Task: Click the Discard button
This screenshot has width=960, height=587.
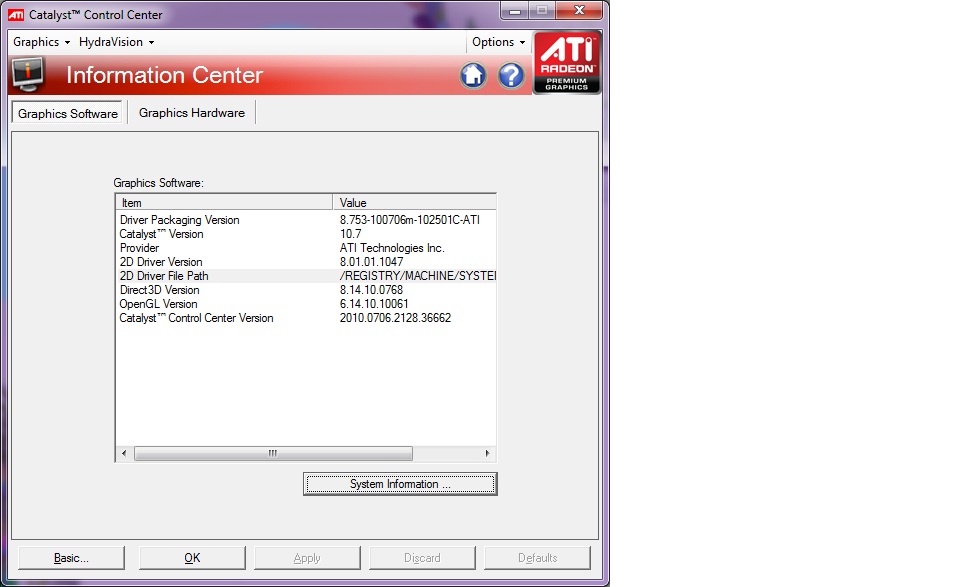Action: coord(422,558)
